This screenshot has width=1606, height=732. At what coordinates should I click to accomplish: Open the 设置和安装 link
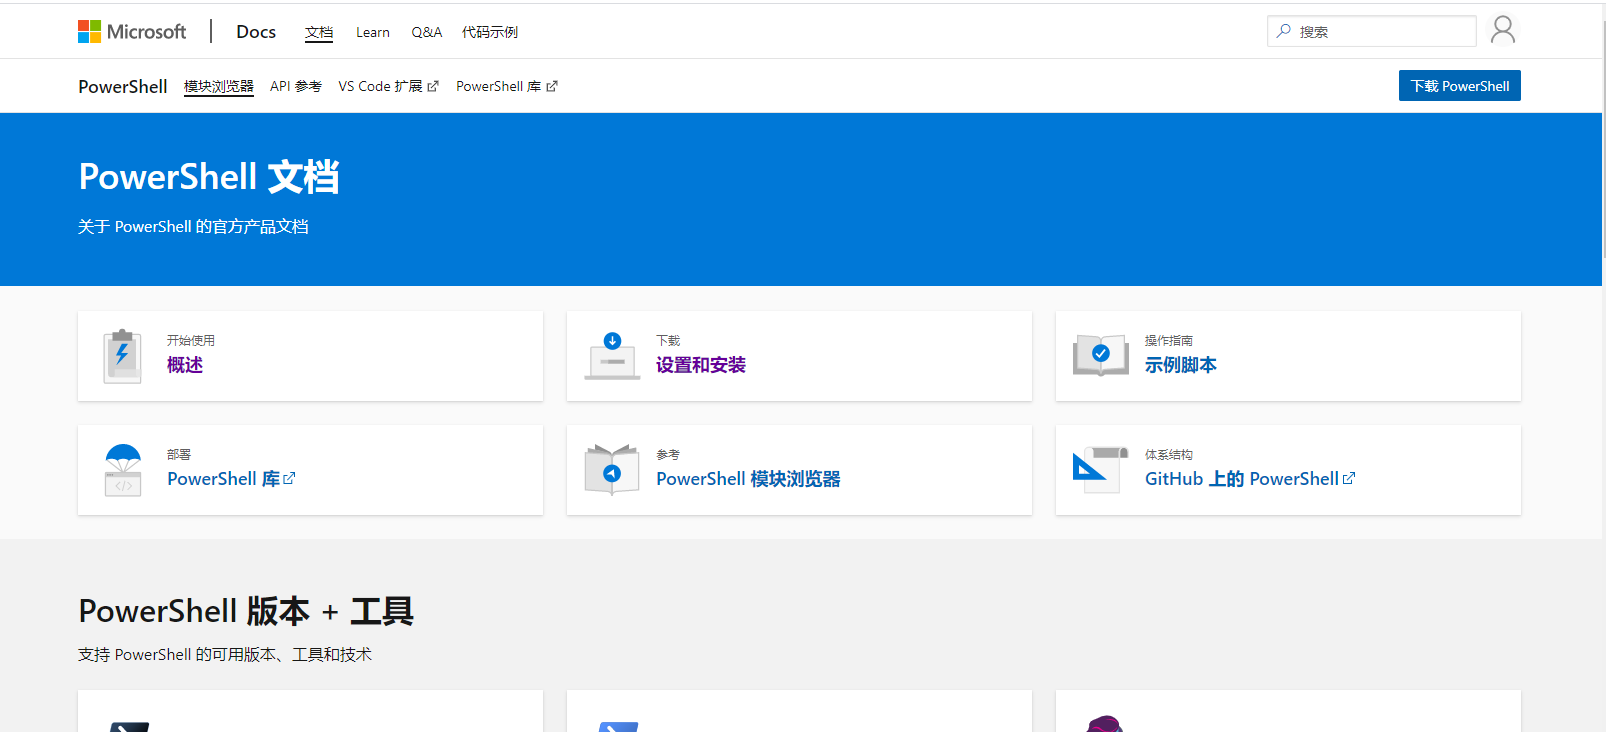tap(701, 365)
